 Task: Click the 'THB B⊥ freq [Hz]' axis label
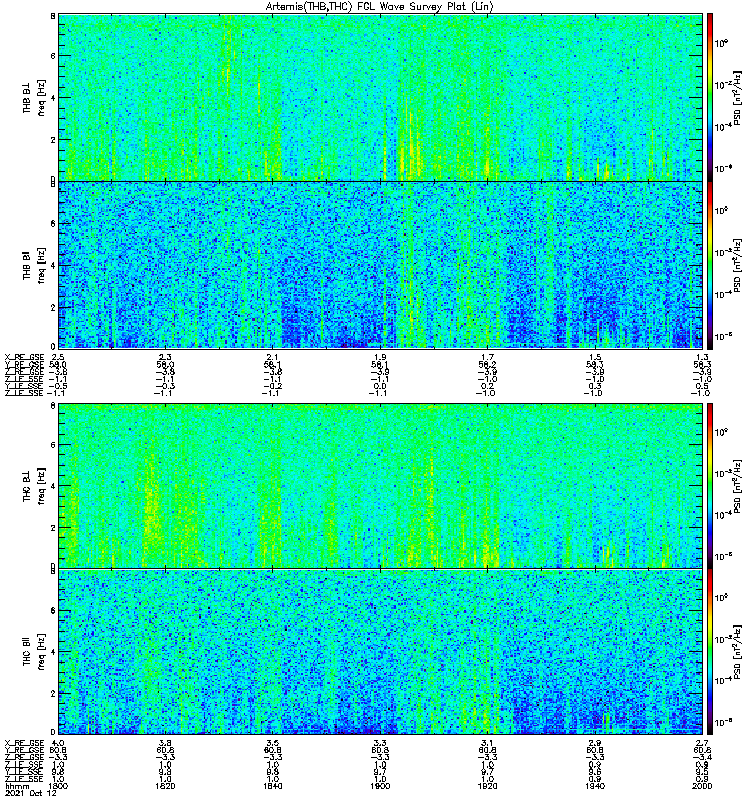point(34,97)
